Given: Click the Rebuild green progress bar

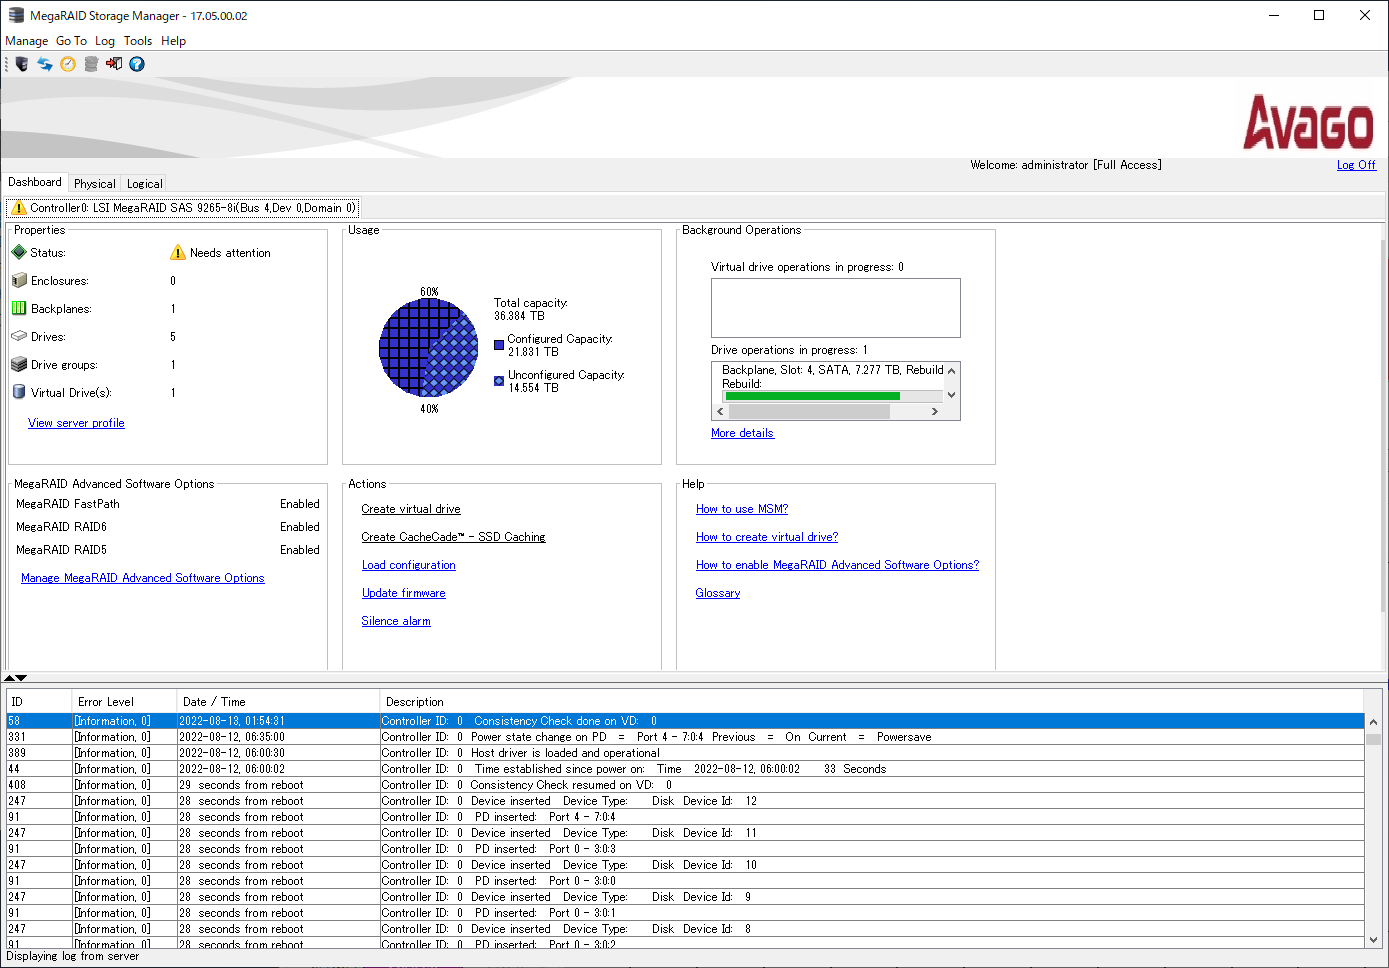Looking at the screenshot, I should point(812,396).
